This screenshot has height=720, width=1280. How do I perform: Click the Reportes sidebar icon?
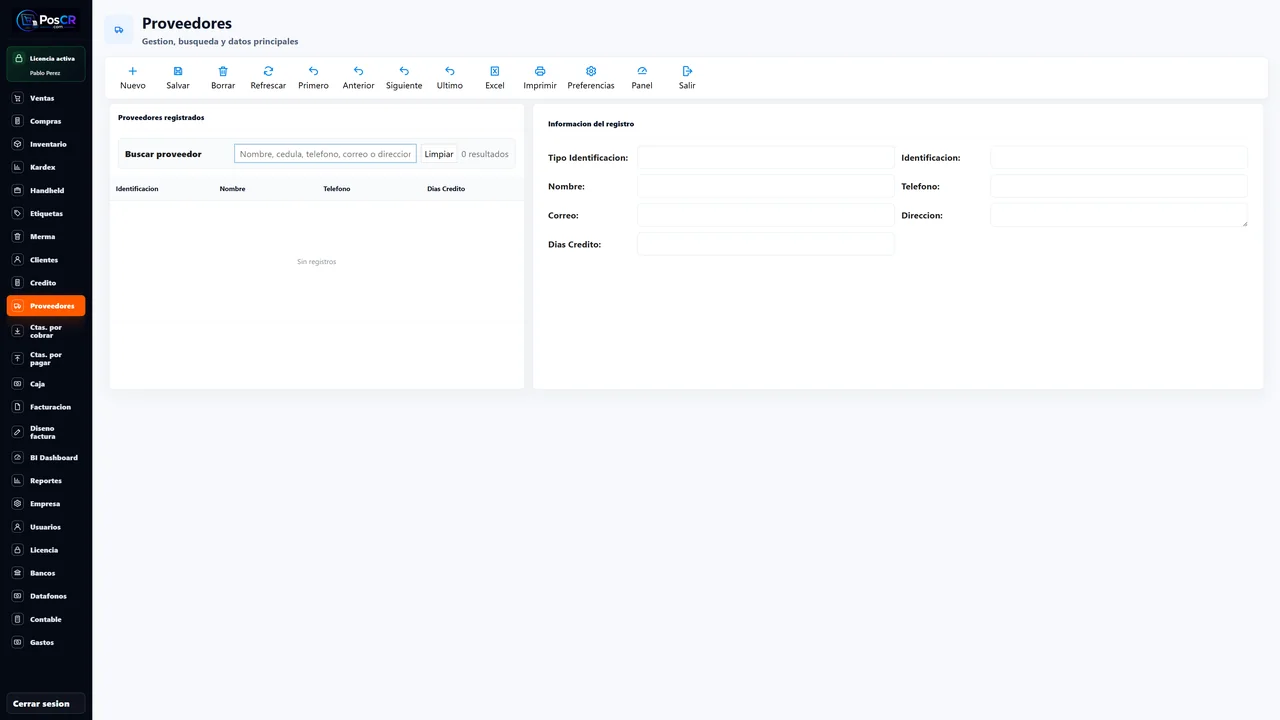(x=18, y=481)
